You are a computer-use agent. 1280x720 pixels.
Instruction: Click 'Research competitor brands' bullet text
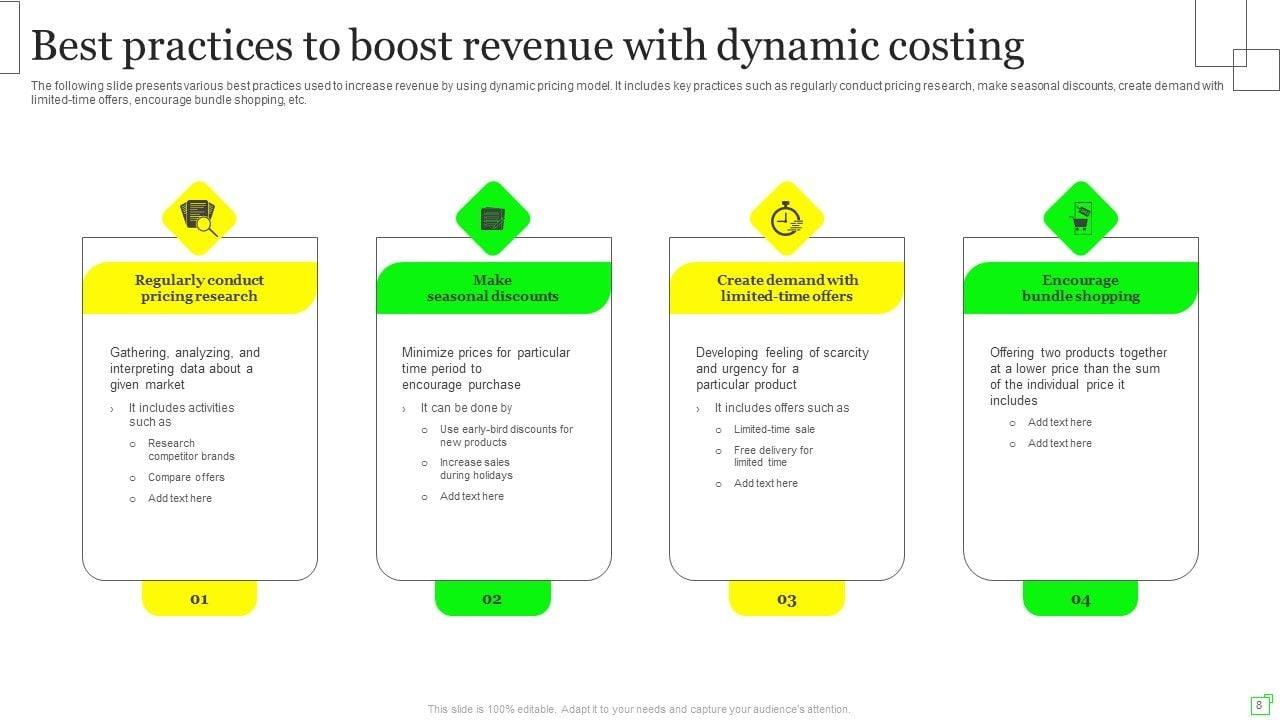(x=191, y=450)
